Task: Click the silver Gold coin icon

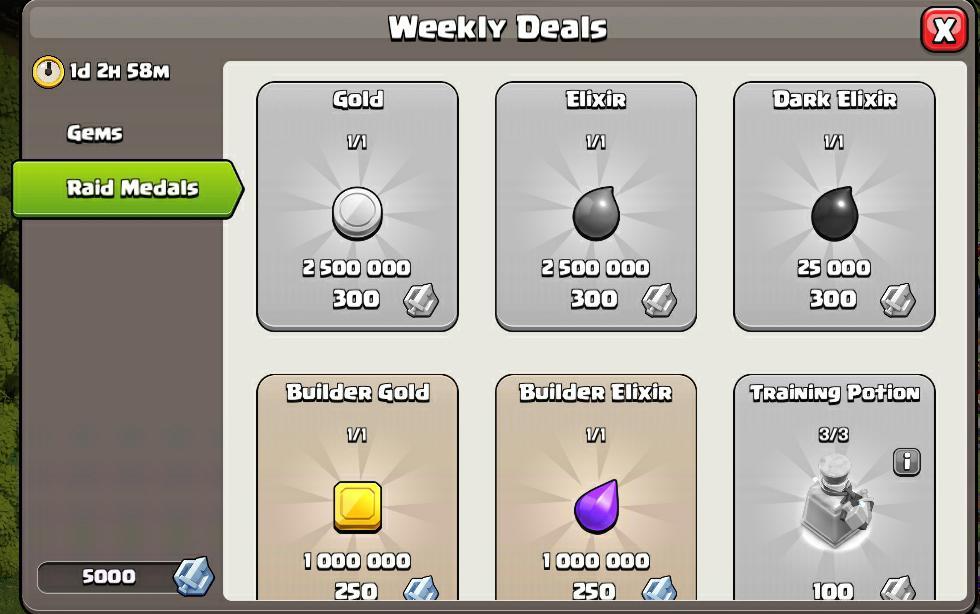Action: pyautogui.click(x=357, y=214)
